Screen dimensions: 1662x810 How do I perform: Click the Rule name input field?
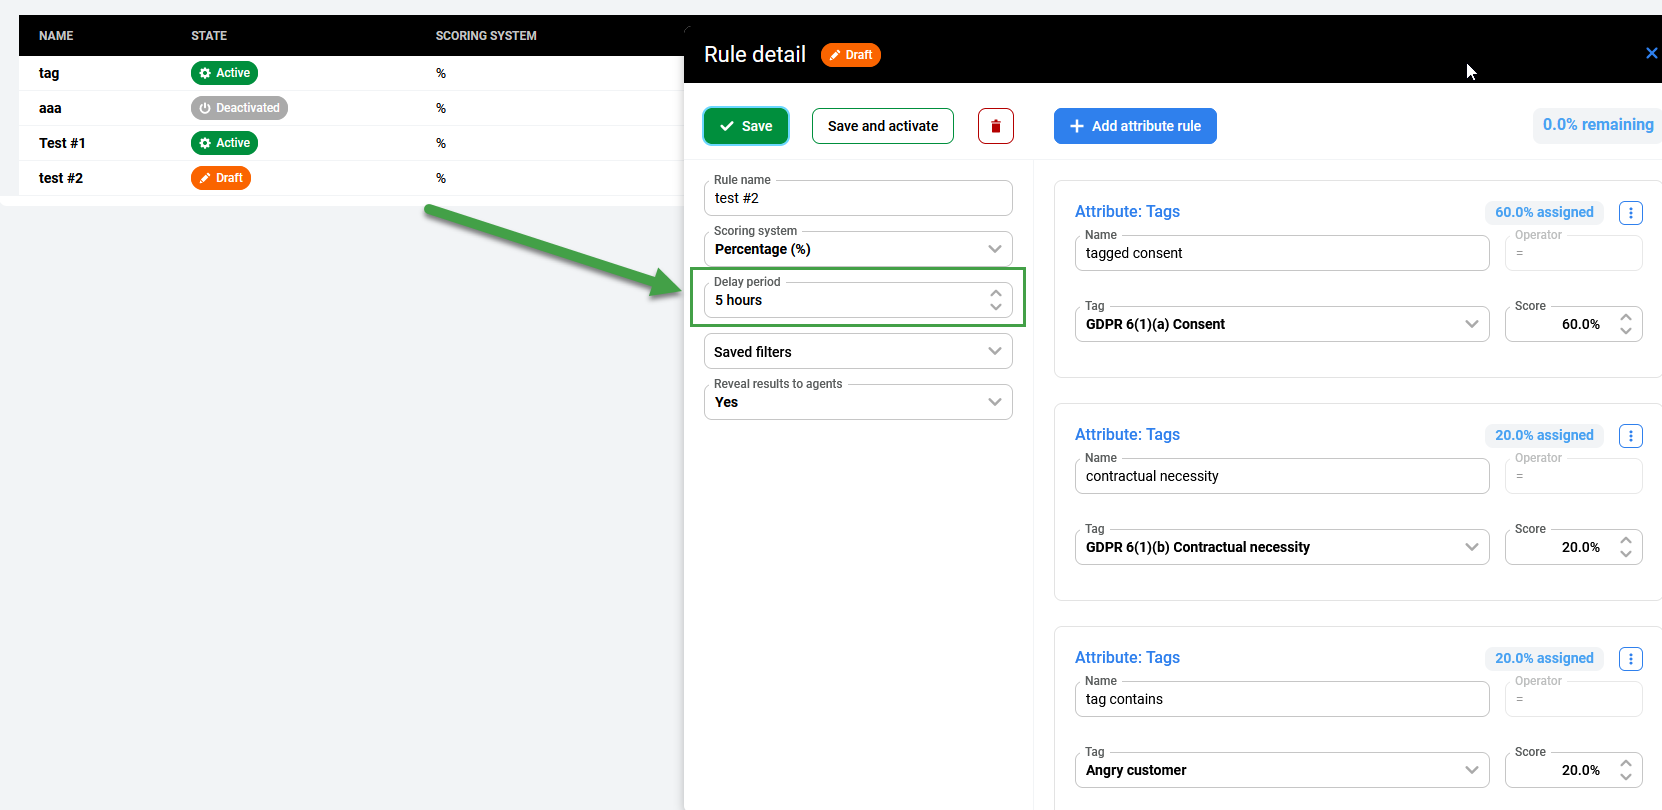858,198
